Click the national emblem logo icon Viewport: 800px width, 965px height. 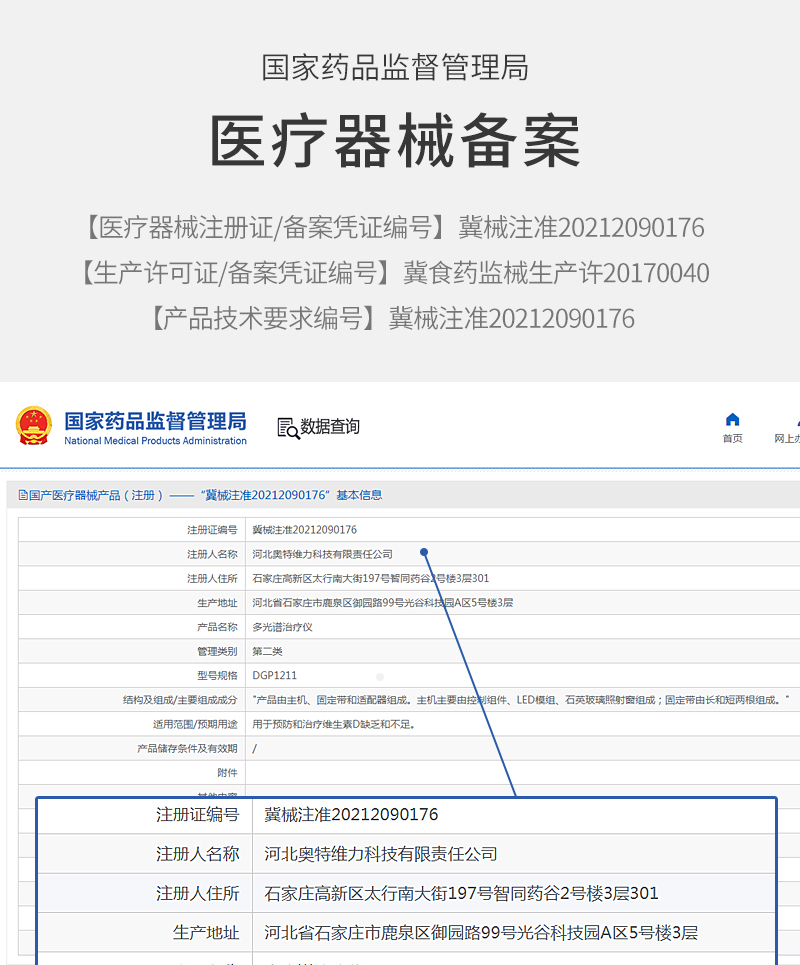pos(33,425)
